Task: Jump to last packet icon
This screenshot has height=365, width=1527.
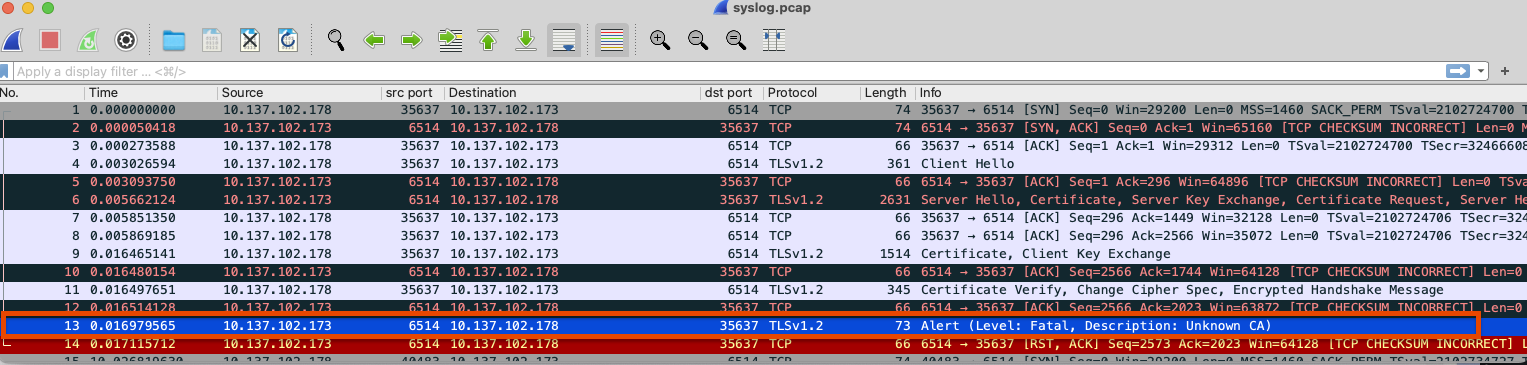Action: (x=525, y=40)
